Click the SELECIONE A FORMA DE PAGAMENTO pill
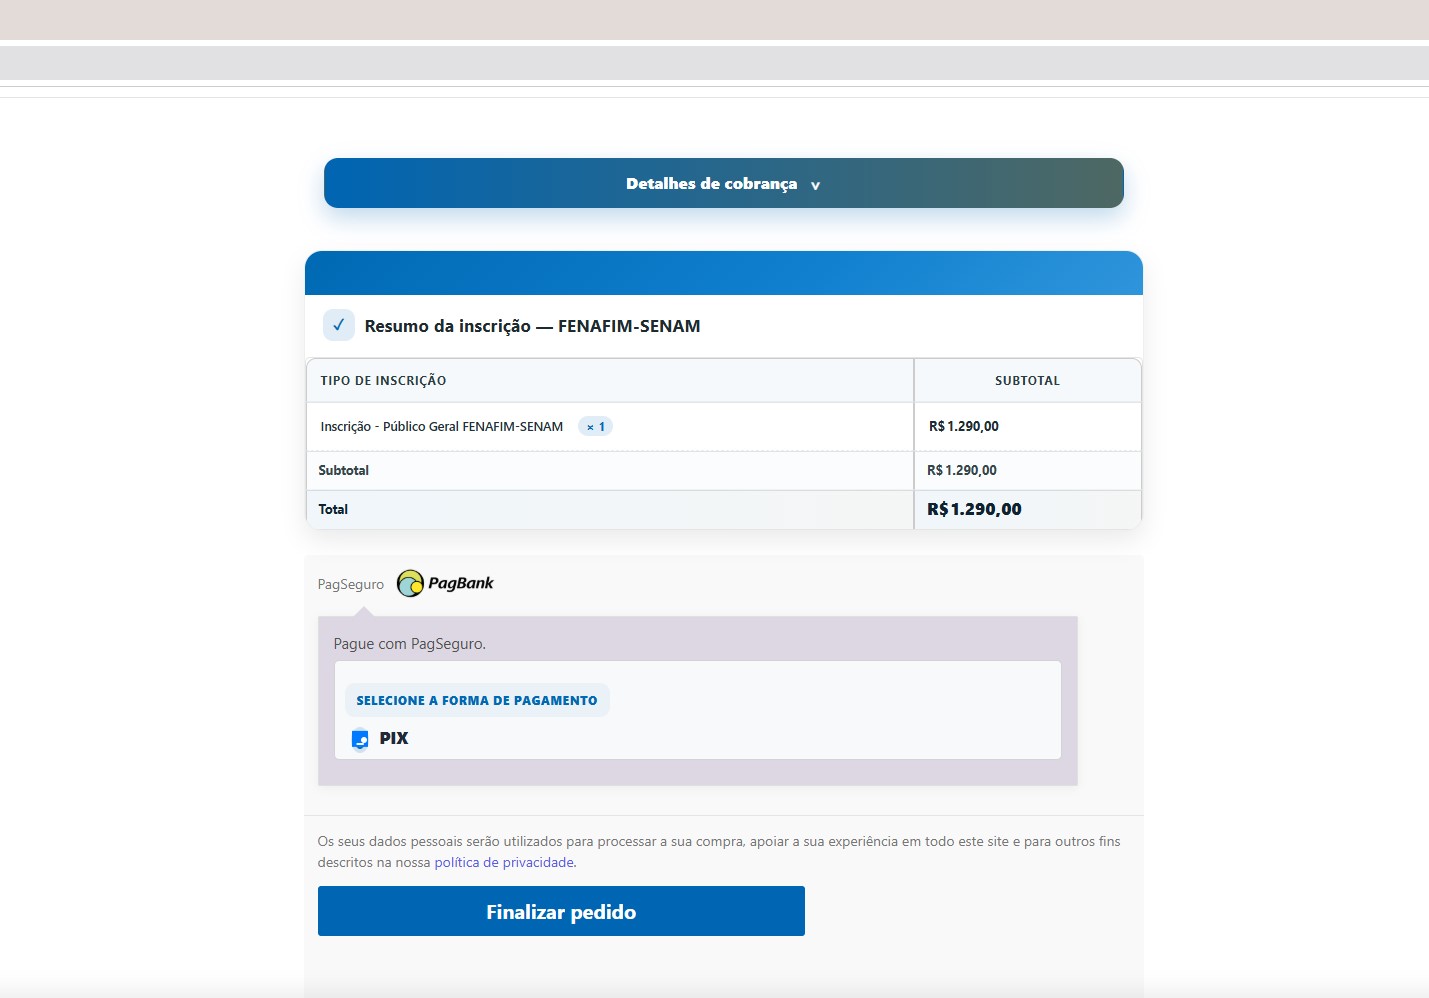This screenshot has width=1429, height=998. (x=477, y=700)
